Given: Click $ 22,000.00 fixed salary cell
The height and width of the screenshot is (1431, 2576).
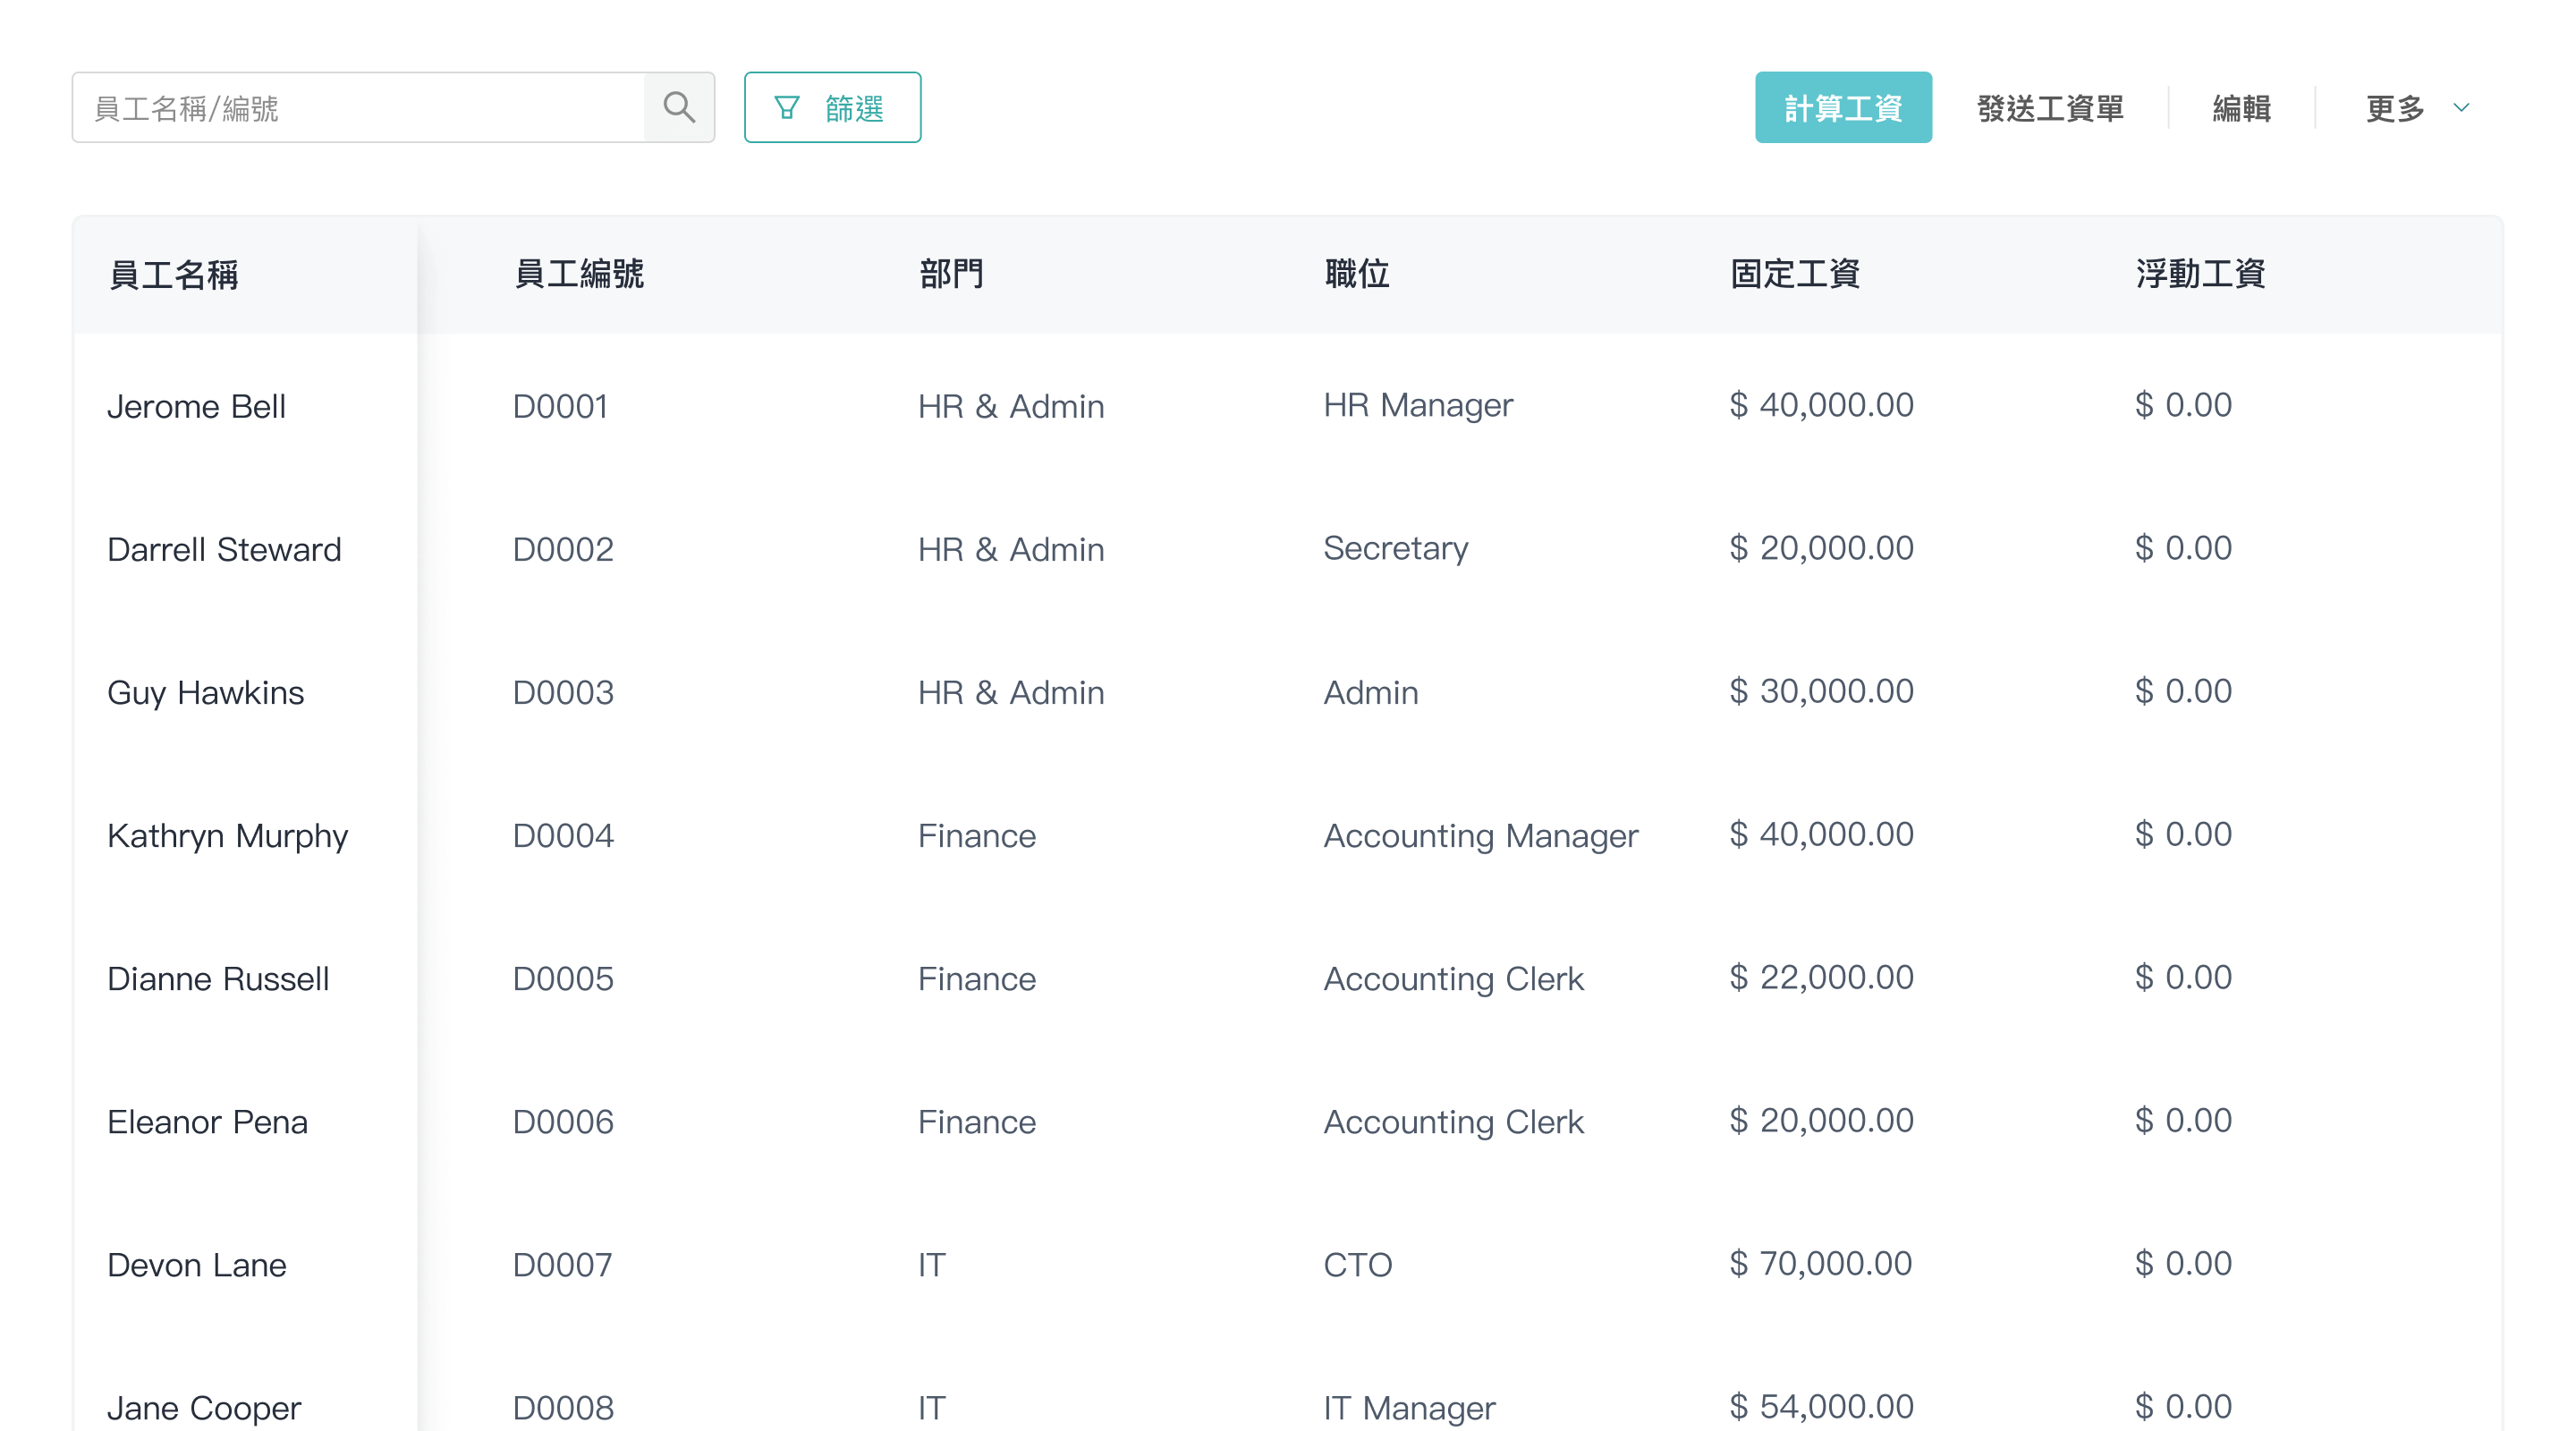Looking at the screenshot, I should click(1821, 977).
